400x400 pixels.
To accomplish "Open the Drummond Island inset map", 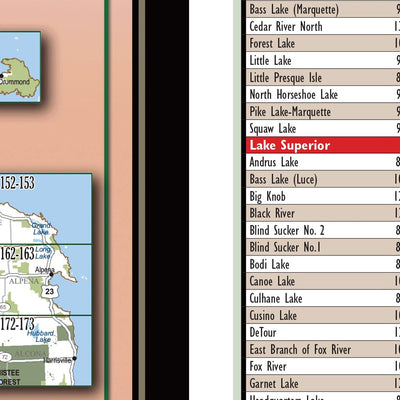I will coord(20,67).
